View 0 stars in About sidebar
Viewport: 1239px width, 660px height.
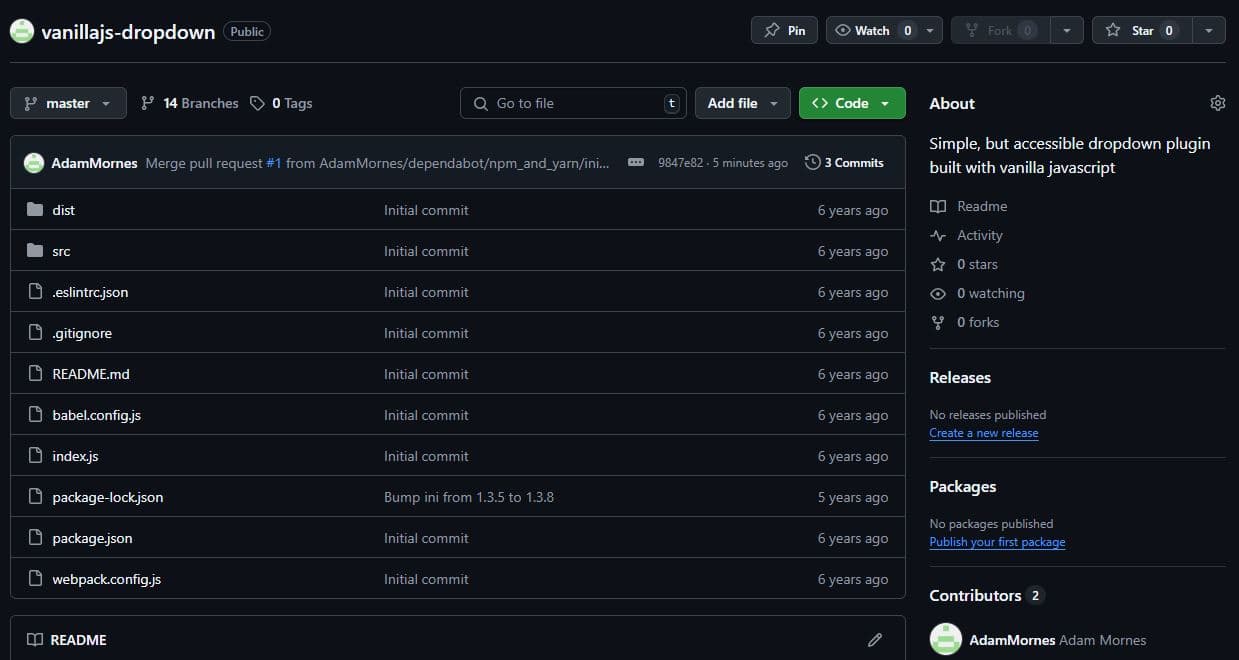[964, 264]
